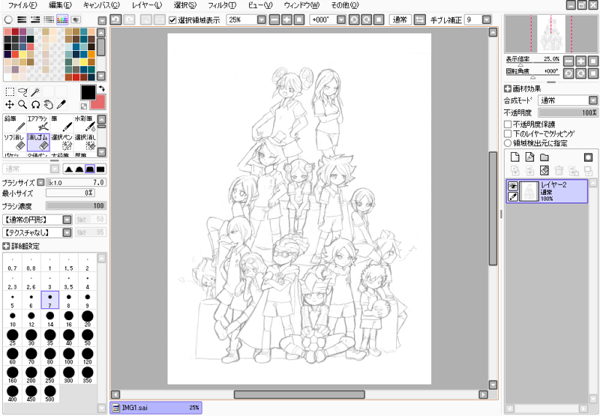Choose the watercolor (水彩筆) brush
The height and width of the screenshot is (416, 600).
(85, 124)
